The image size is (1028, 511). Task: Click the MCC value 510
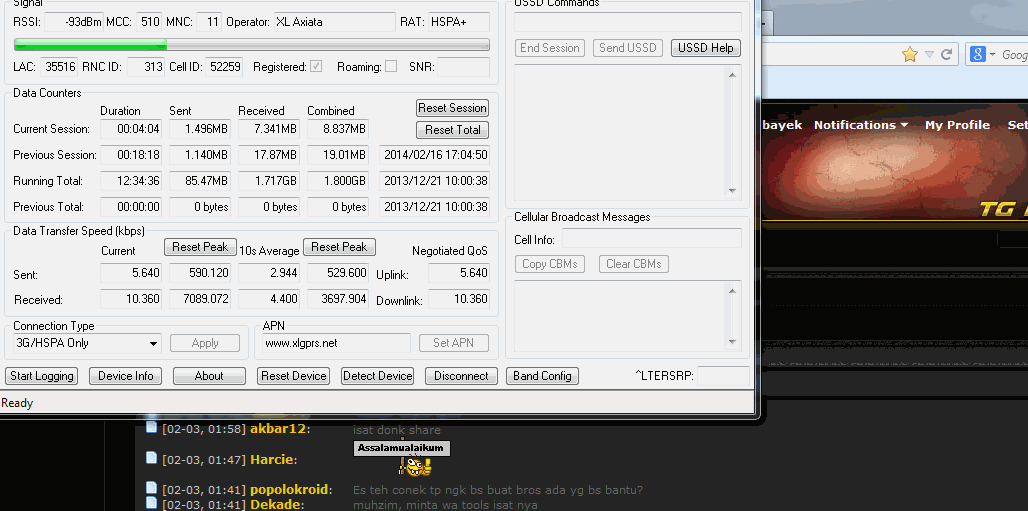(x=149, y=22)
